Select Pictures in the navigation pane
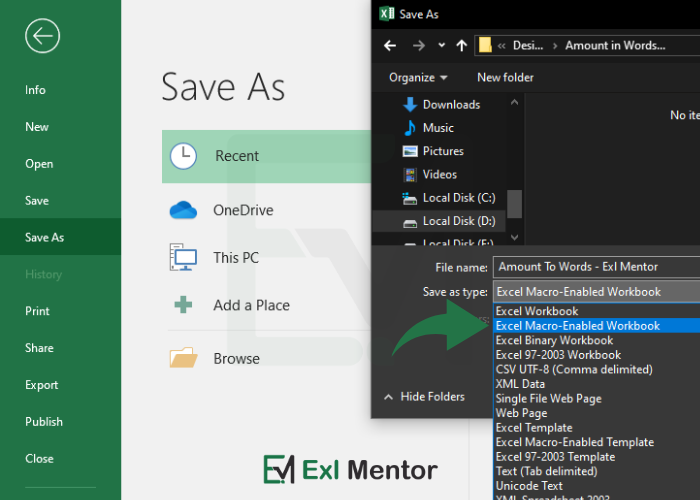This screenshot has height=500, width=700. (x=443, y=151)
